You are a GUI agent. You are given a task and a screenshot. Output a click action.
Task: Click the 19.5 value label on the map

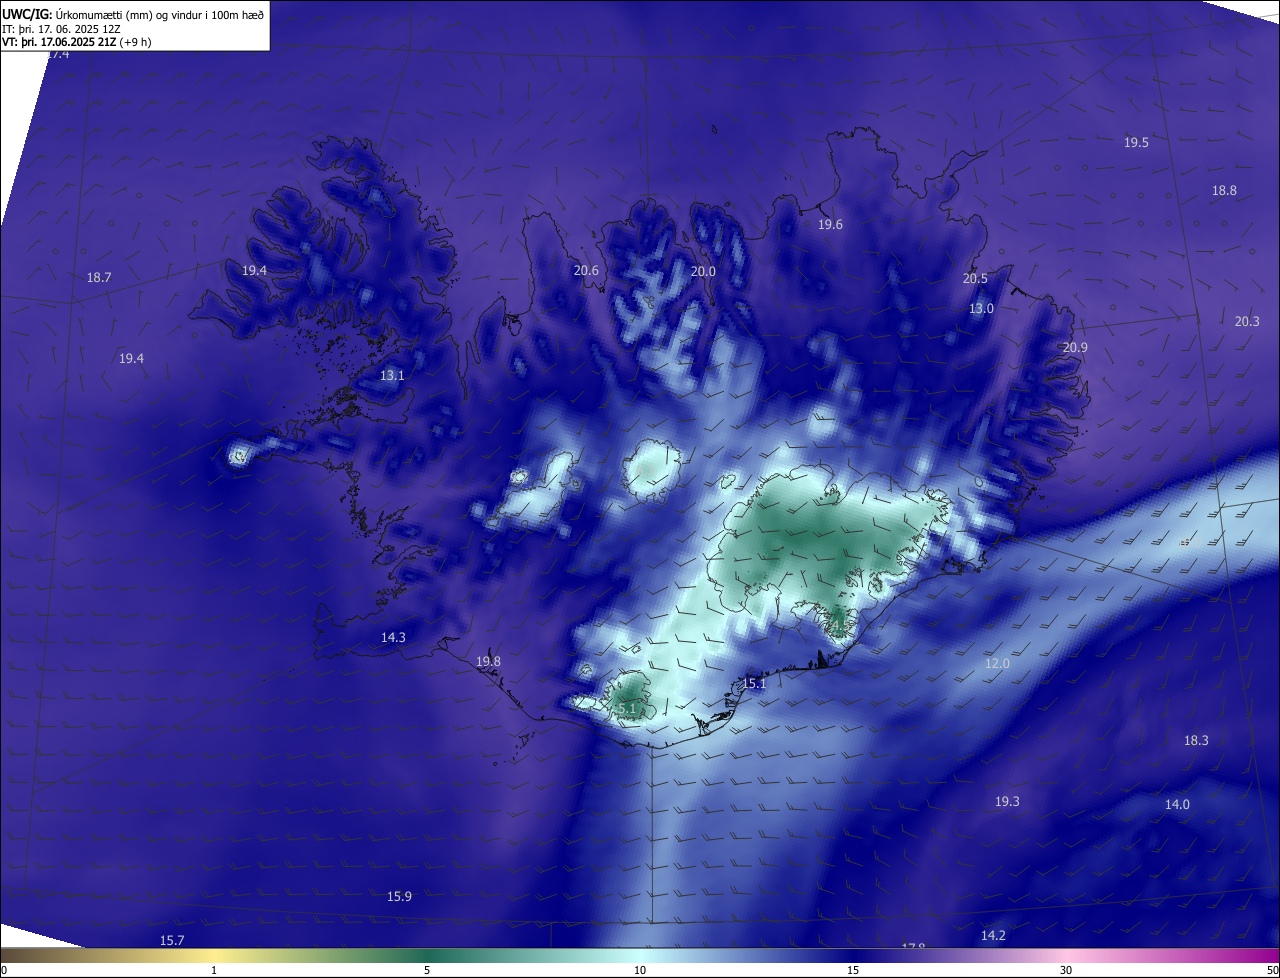1136,143
